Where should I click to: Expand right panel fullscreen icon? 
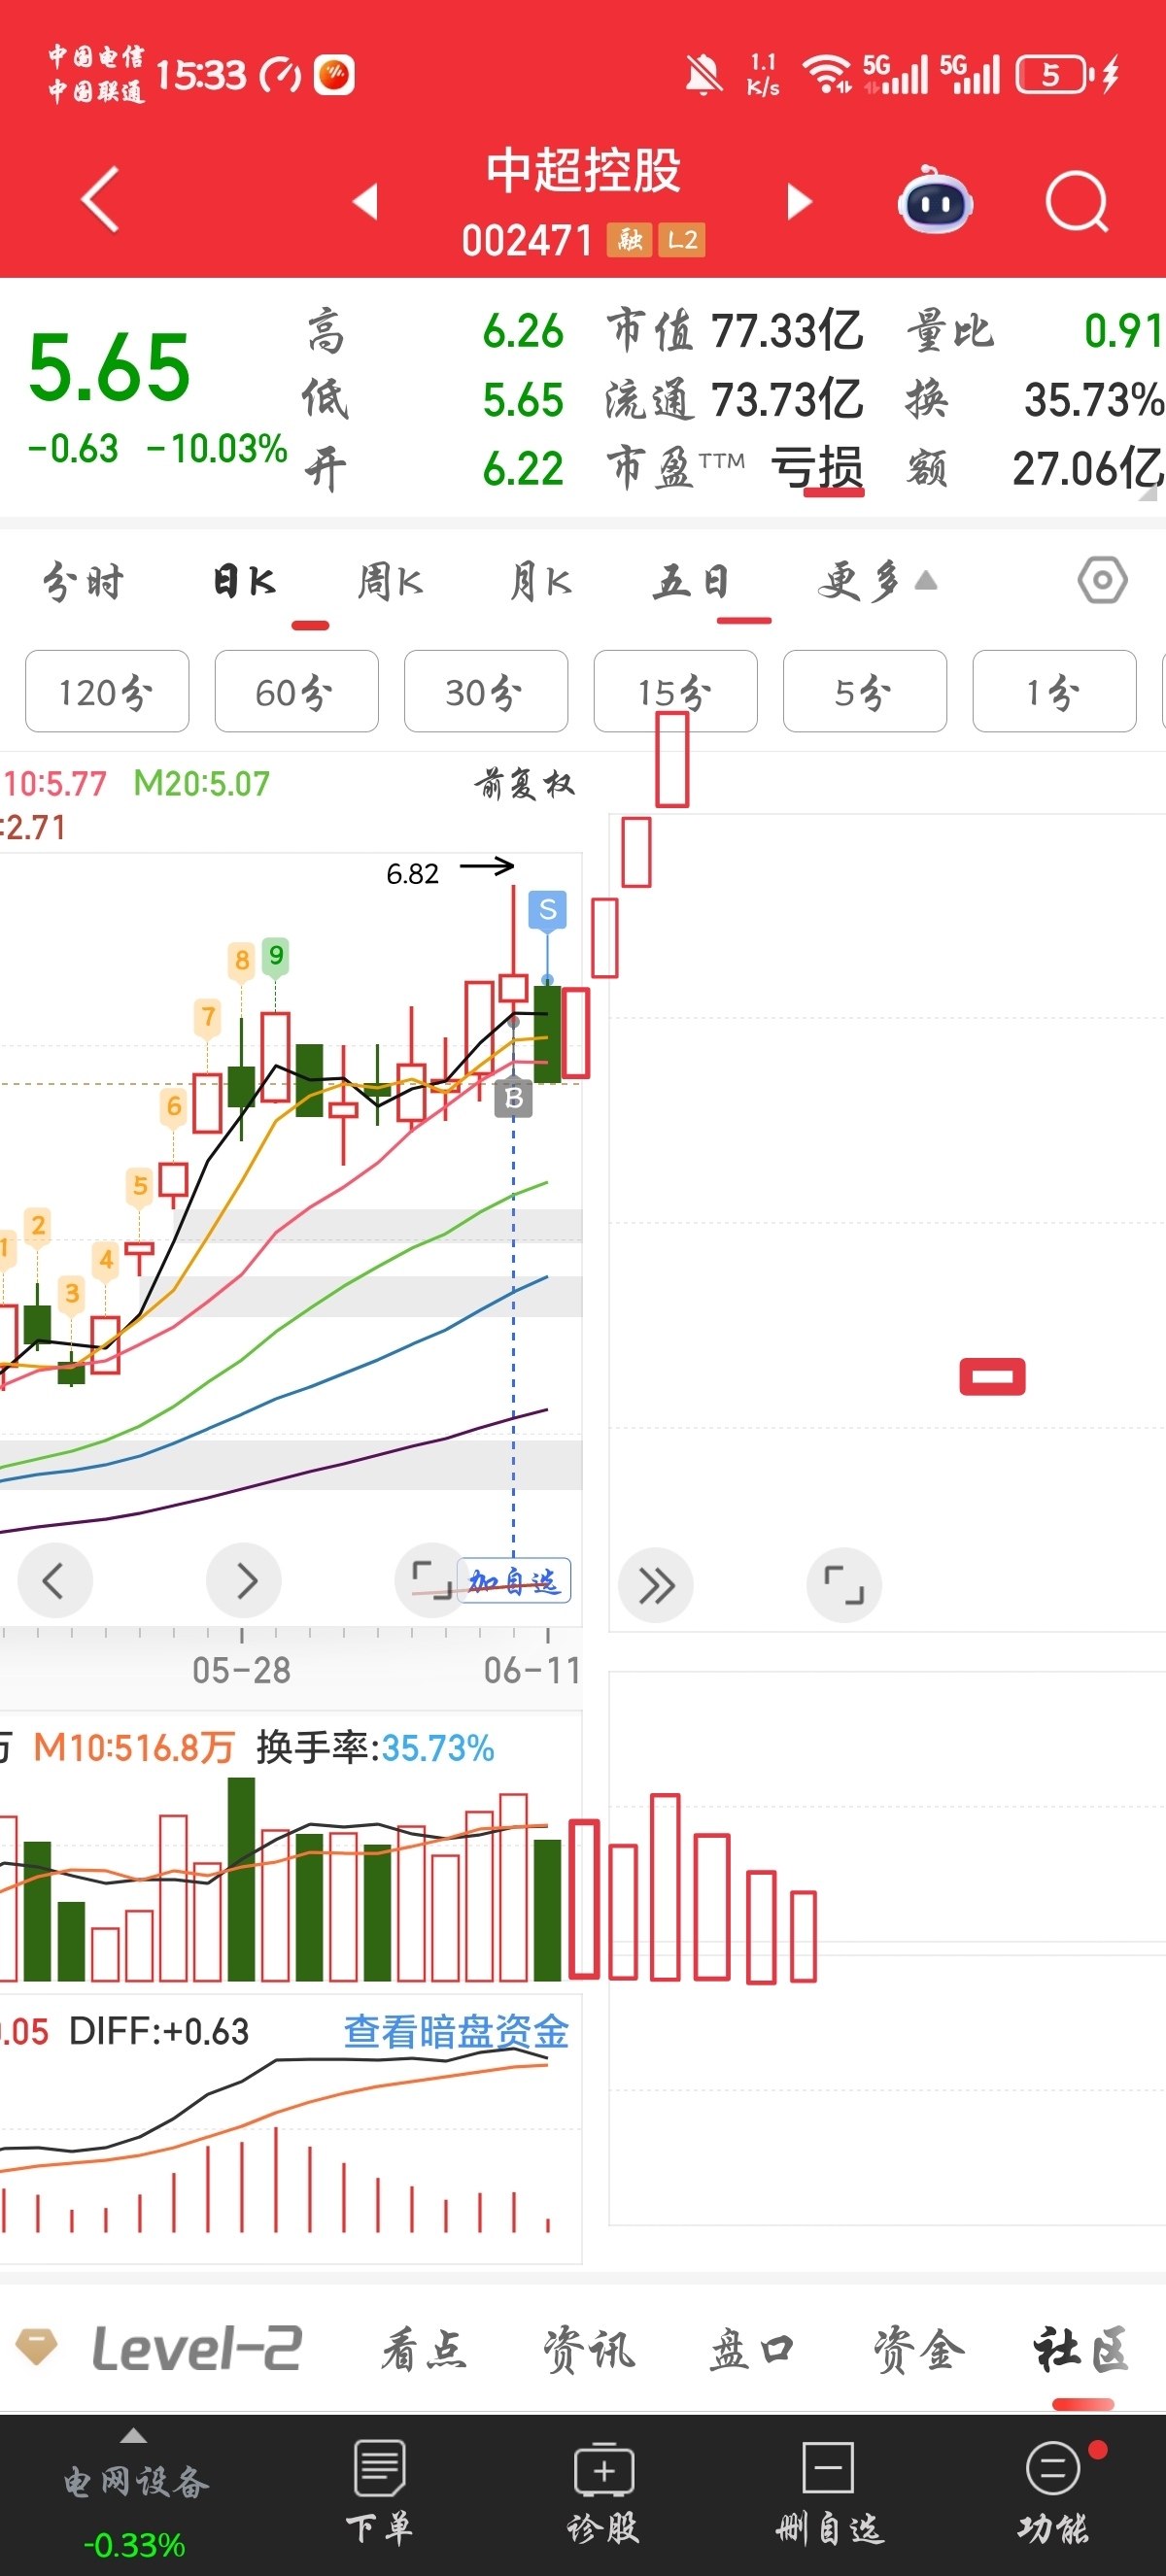point(844,1586)
